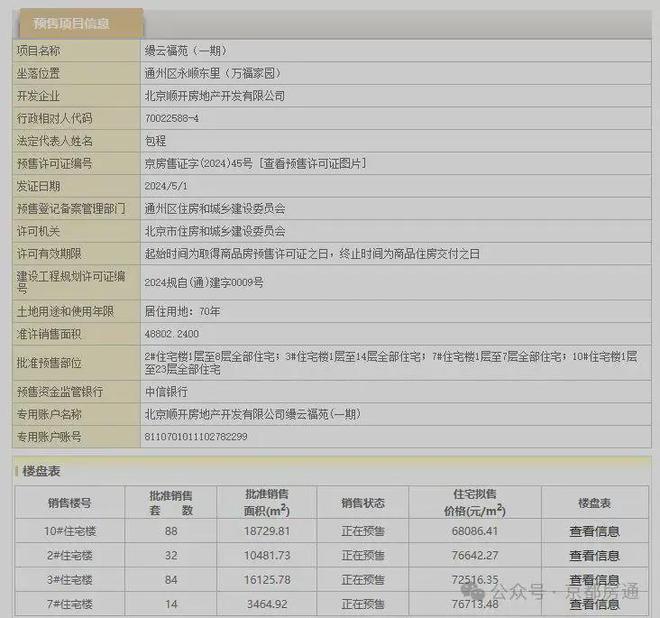
Task: Click 2024规自(通)建字0009号 value
Action: (x=204, y=282)
